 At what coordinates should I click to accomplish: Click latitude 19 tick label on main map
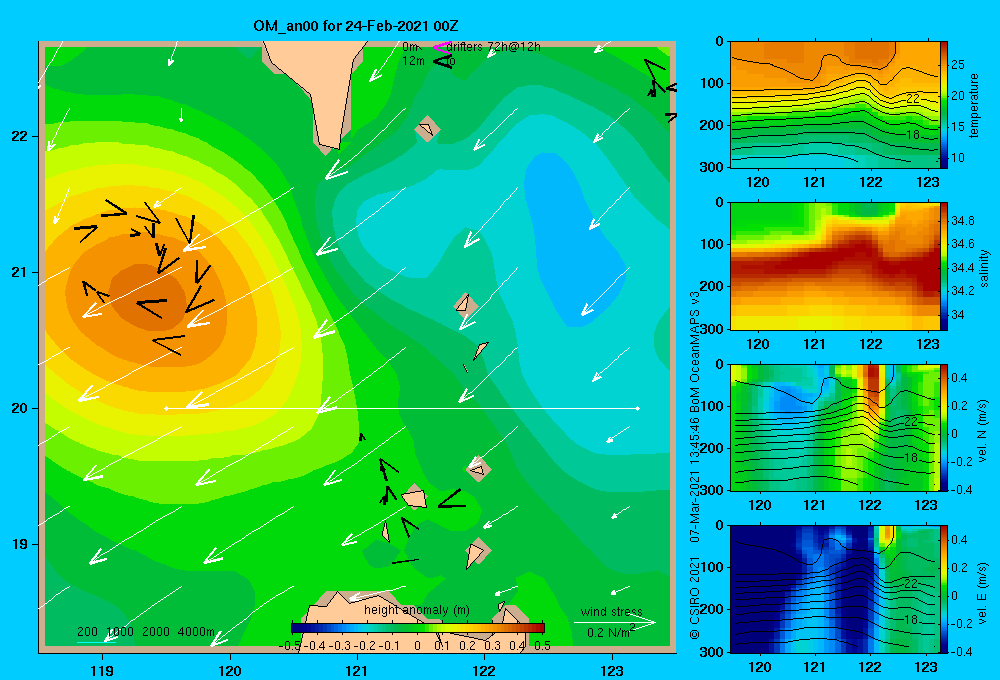coord(20,544)
